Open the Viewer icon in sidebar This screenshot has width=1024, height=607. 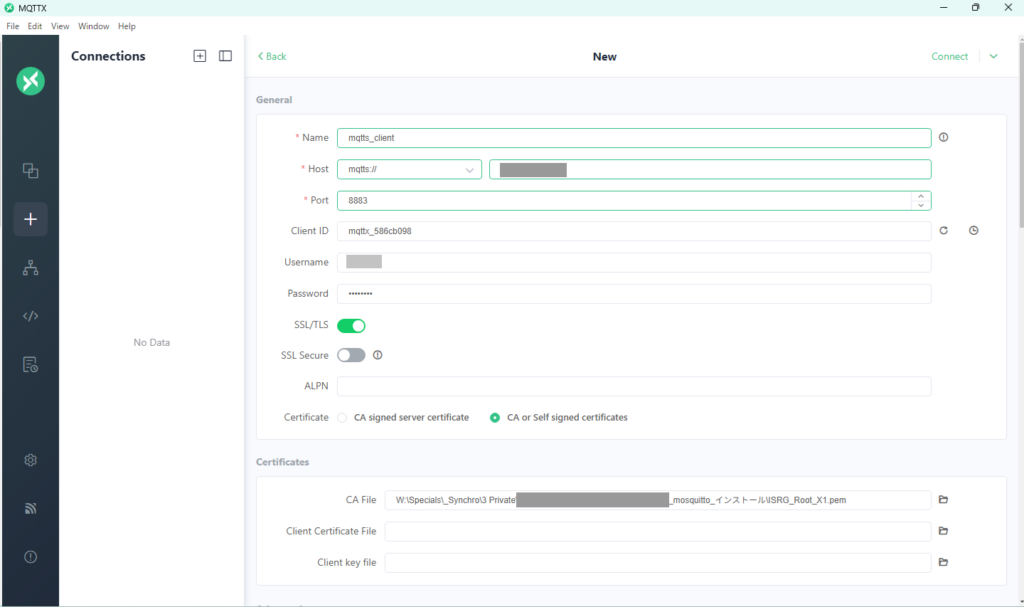coord(30,268)
